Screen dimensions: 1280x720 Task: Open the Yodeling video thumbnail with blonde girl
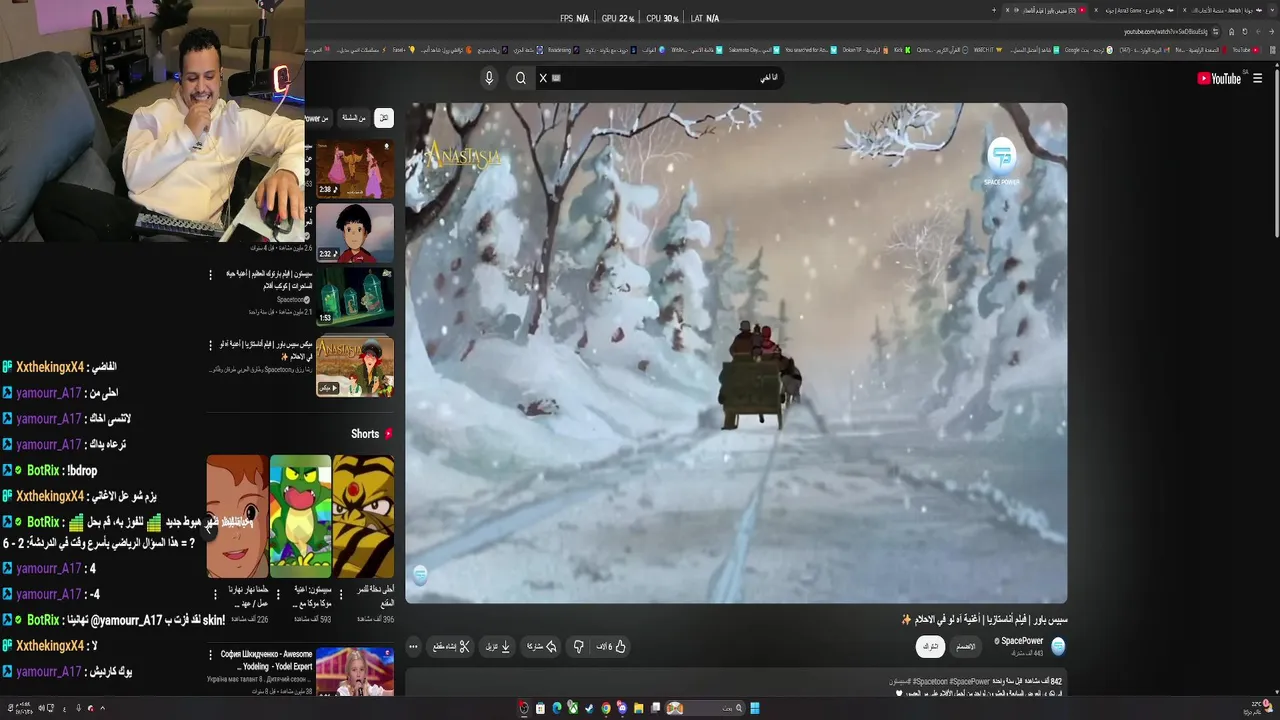coord(355,672)
